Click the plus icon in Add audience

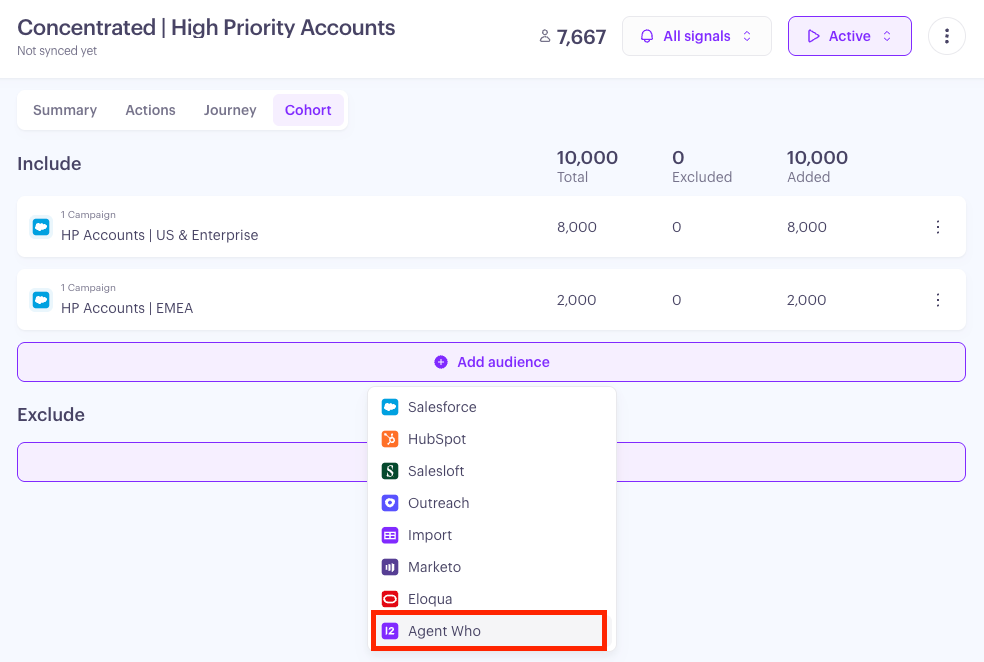tap(441, 362)
